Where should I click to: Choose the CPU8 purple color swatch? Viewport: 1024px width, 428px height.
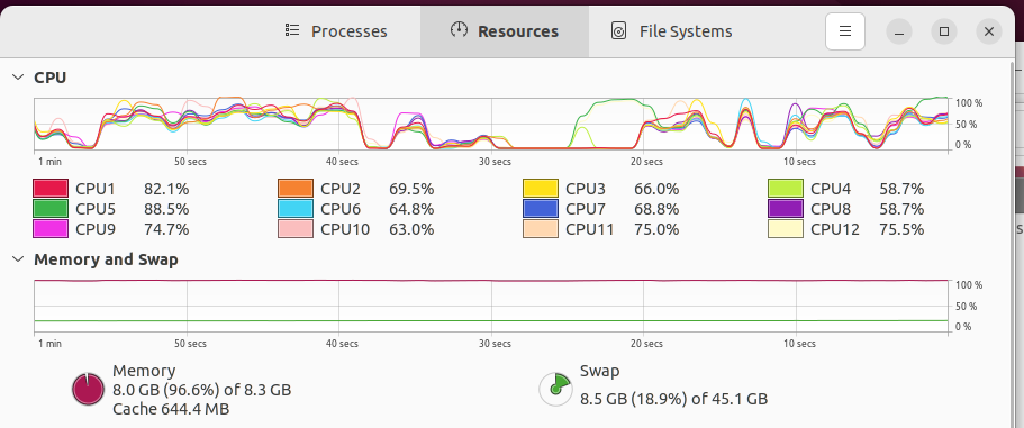pyautogui.click(x=786, y=209)
